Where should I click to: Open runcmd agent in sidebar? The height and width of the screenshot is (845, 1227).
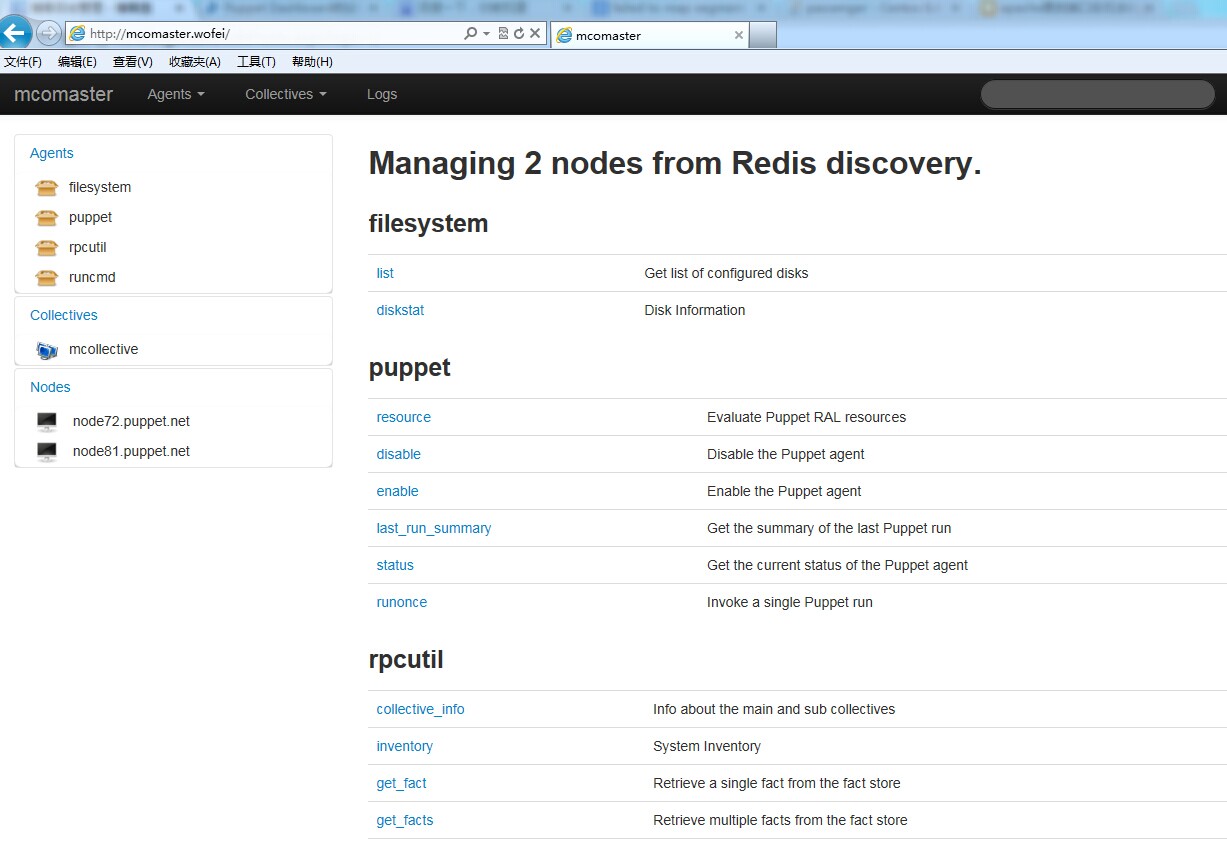pyautogui.click(x=93, y=277)
